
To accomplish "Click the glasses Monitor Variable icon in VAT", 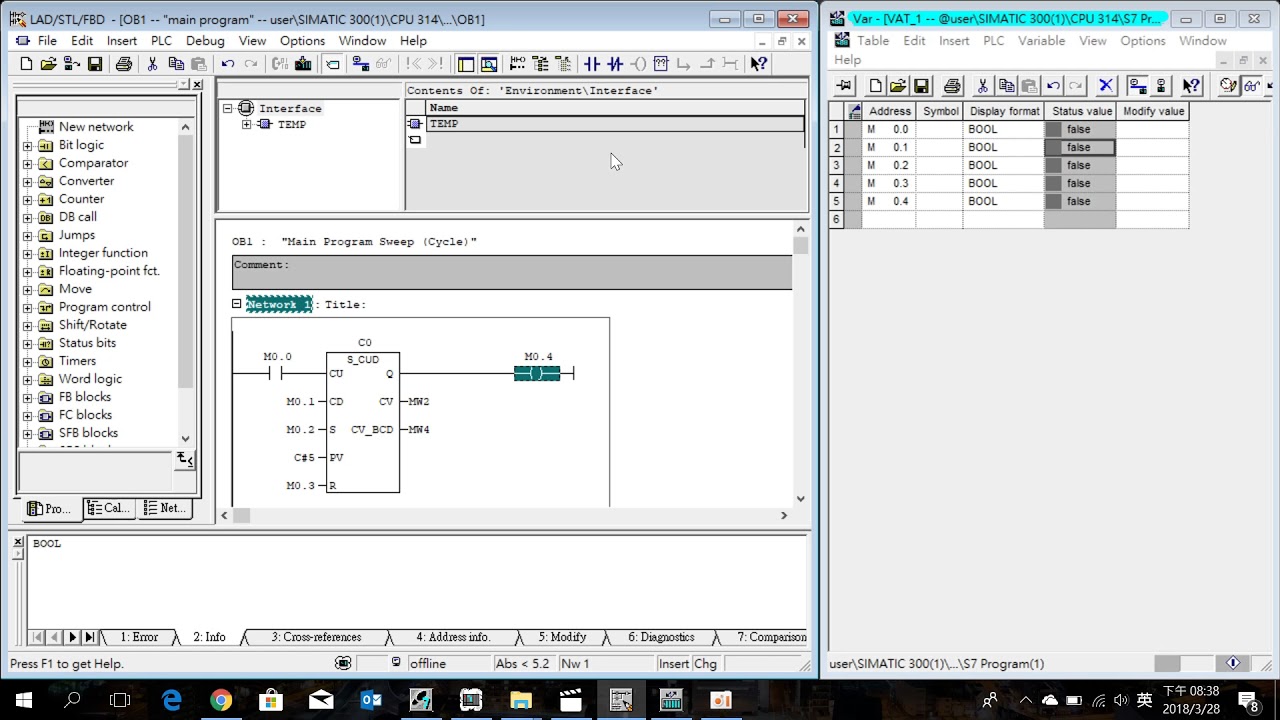I will [x=1251, y=86].
